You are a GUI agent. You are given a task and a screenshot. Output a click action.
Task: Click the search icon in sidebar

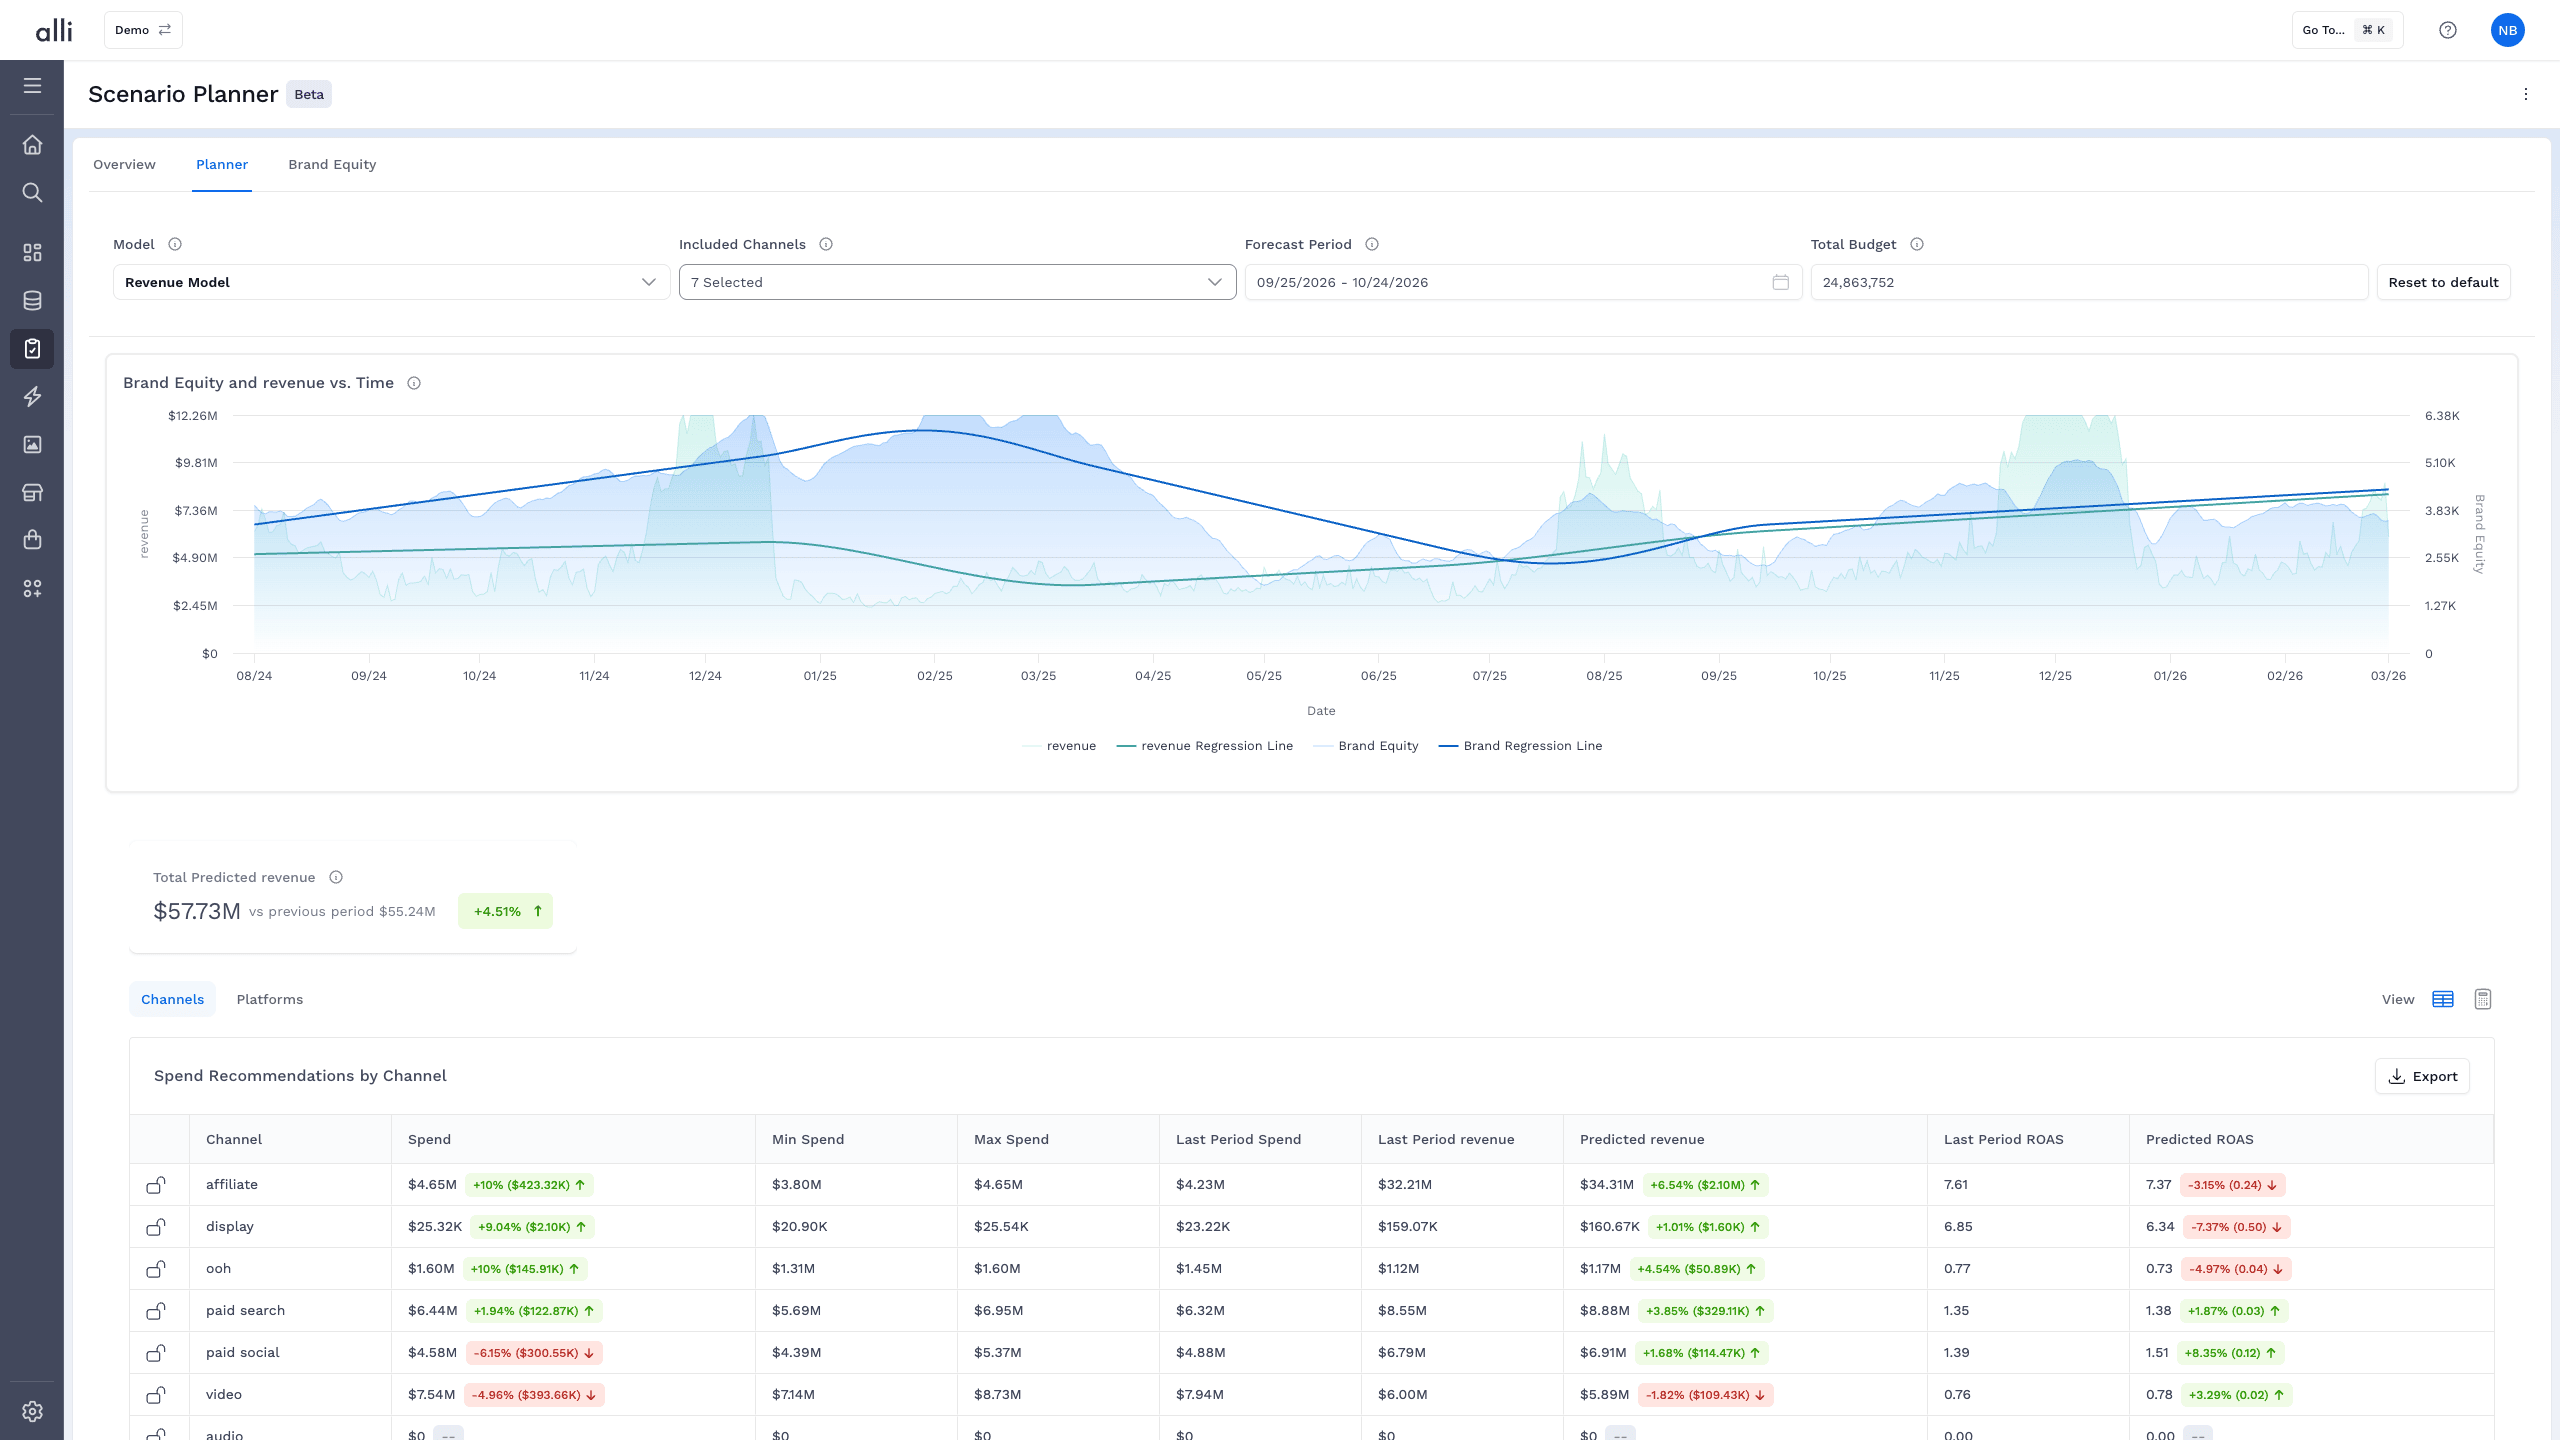(32, 193)
